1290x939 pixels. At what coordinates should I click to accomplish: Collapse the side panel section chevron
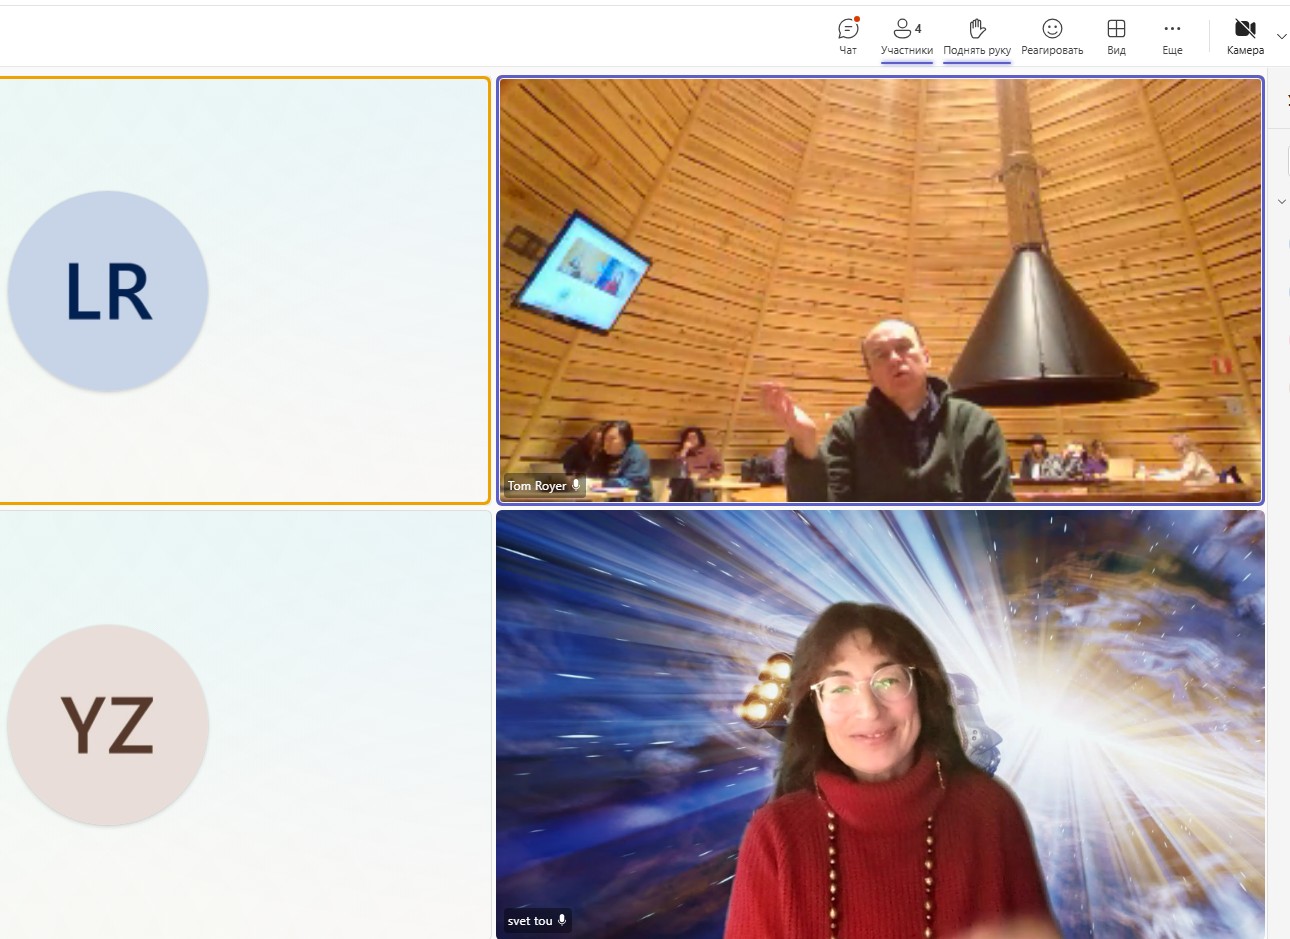click(1282, 202)
